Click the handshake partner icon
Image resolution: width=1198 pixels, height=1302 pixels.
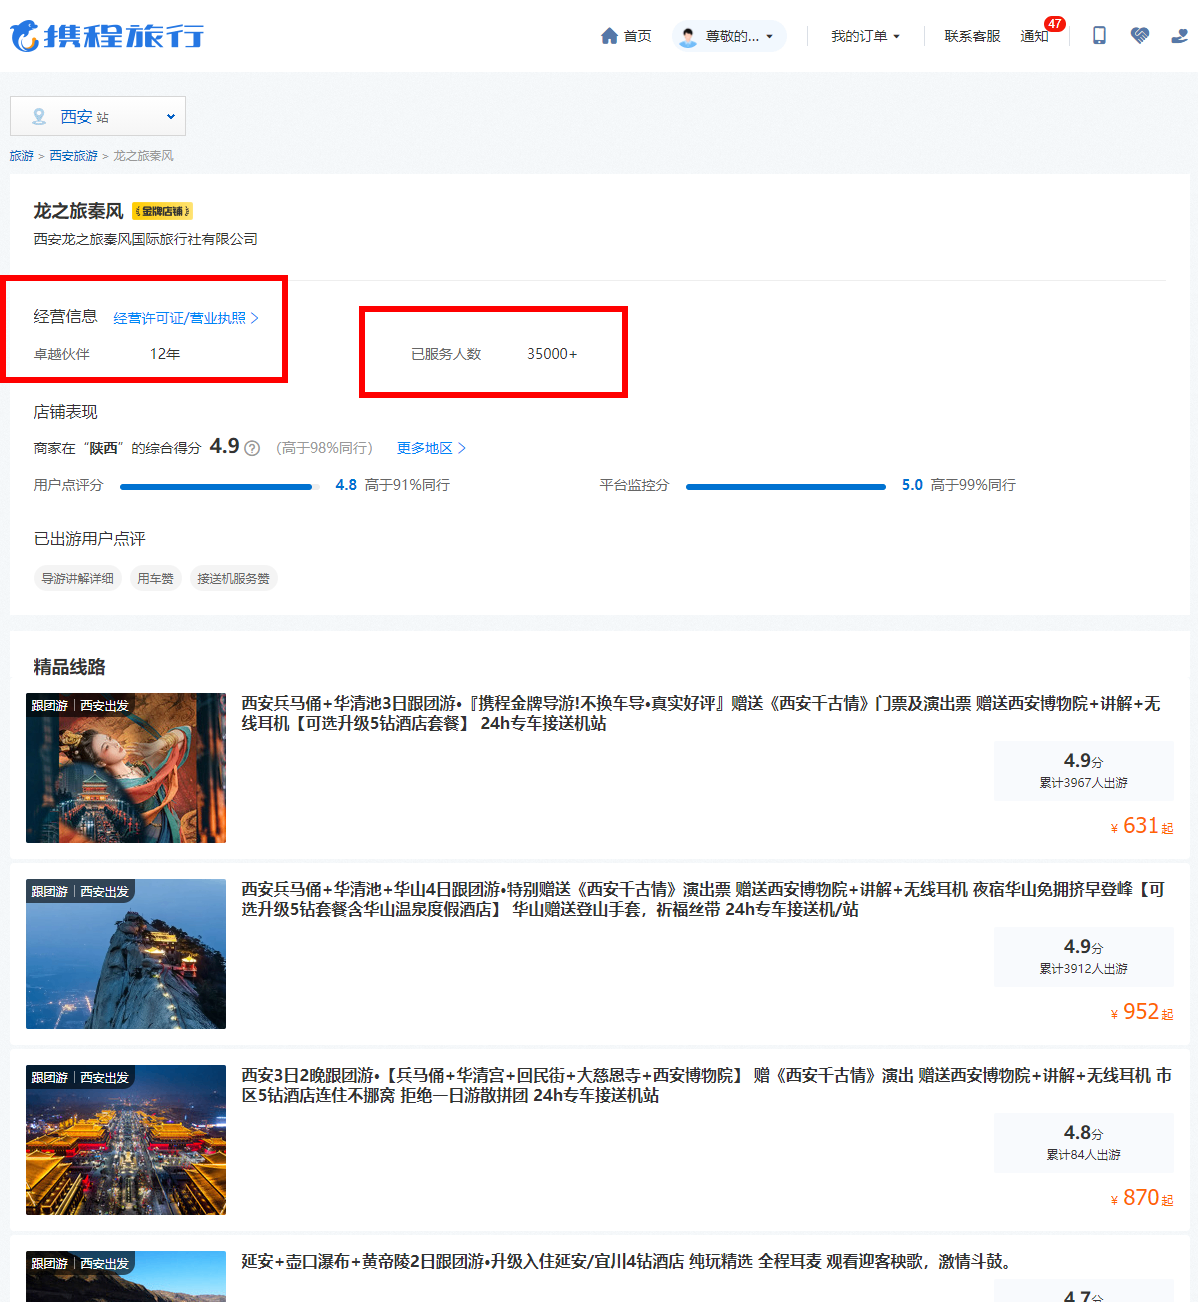pos(1140,36)
